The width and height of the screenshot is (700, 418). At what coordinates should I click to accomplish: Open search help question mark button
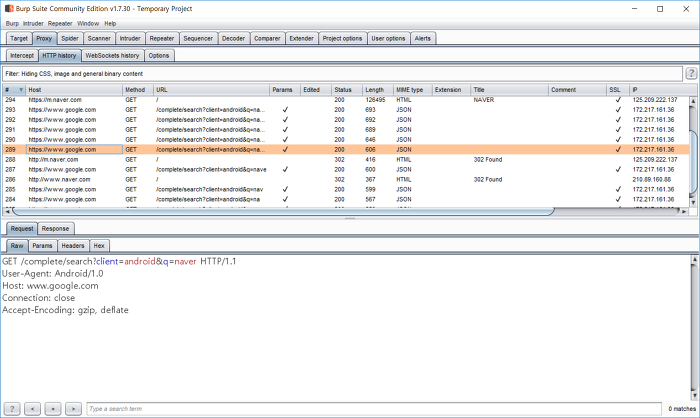(12, 409)
